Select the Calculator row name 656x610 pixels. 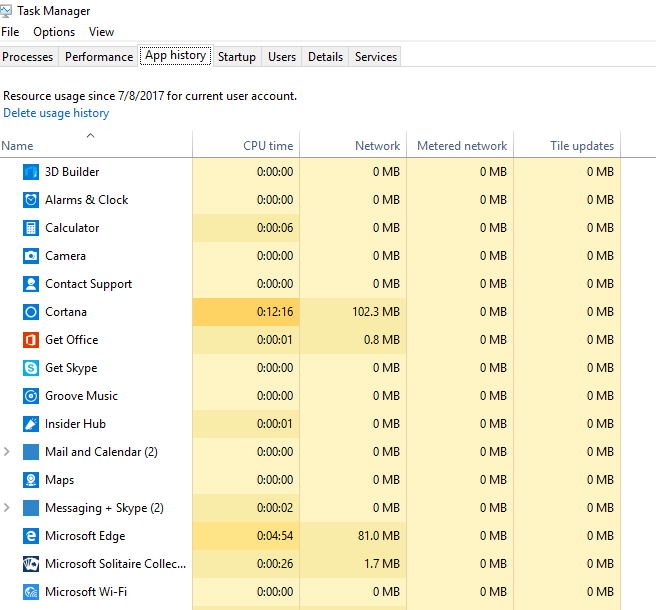pyautogui.click(x=72, y=228)
